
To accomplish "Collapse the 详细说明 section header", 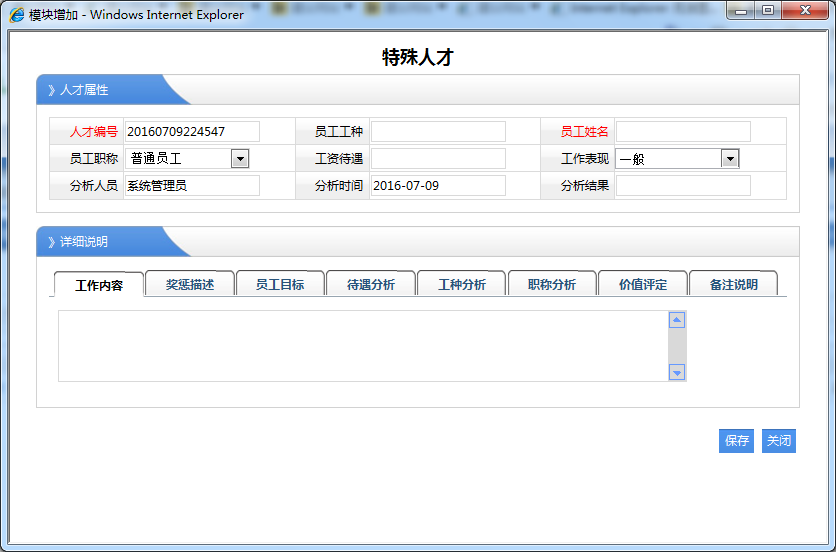I will (51, 242).
